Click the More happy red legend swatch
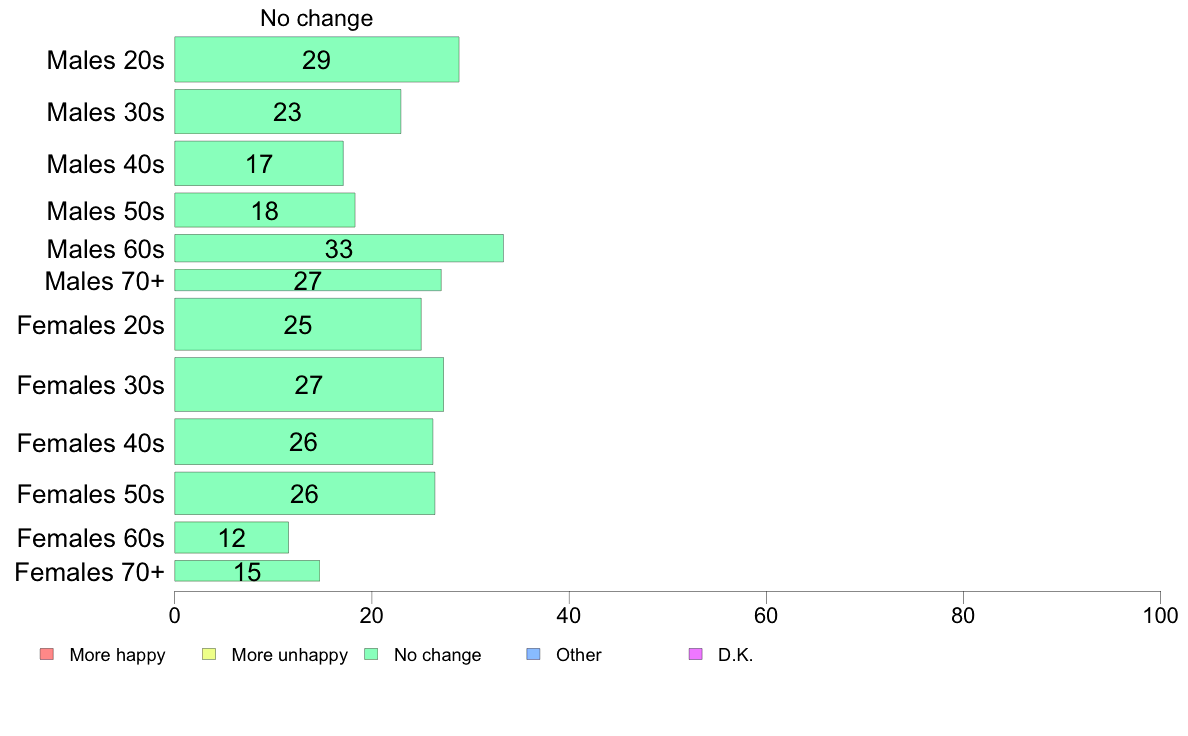This screenshot has height=736, width=1188. (47, 654)
